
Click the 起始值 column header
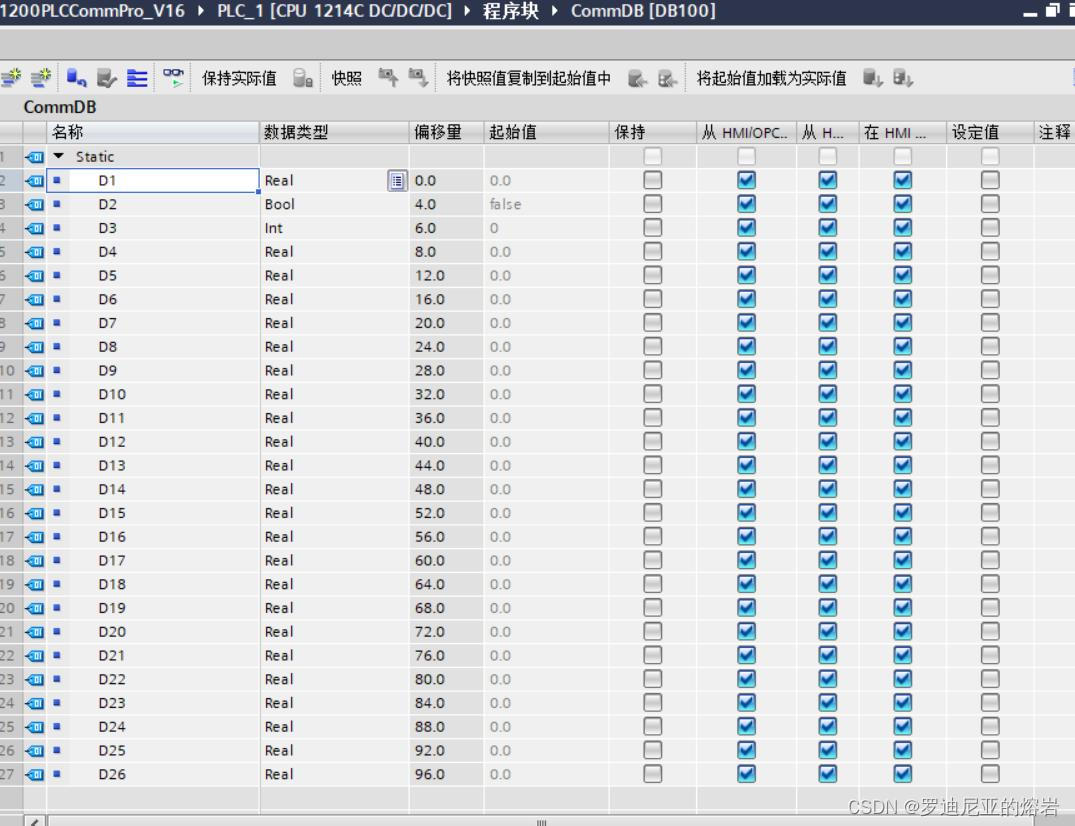tap(546, 132)
